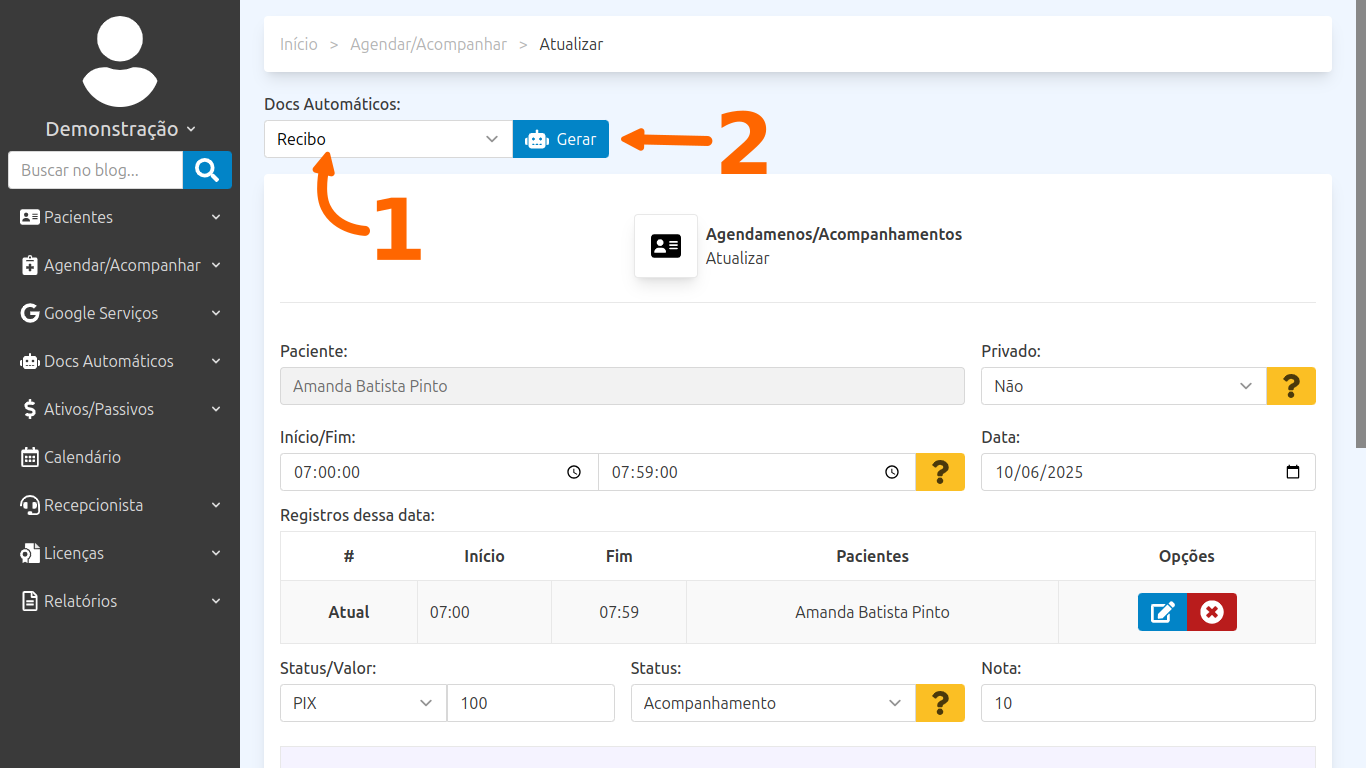1366x768 pixels.
Task: Open the Acompanhamento status dropdown
Action: pyautogui.click(x=773, y=703)
